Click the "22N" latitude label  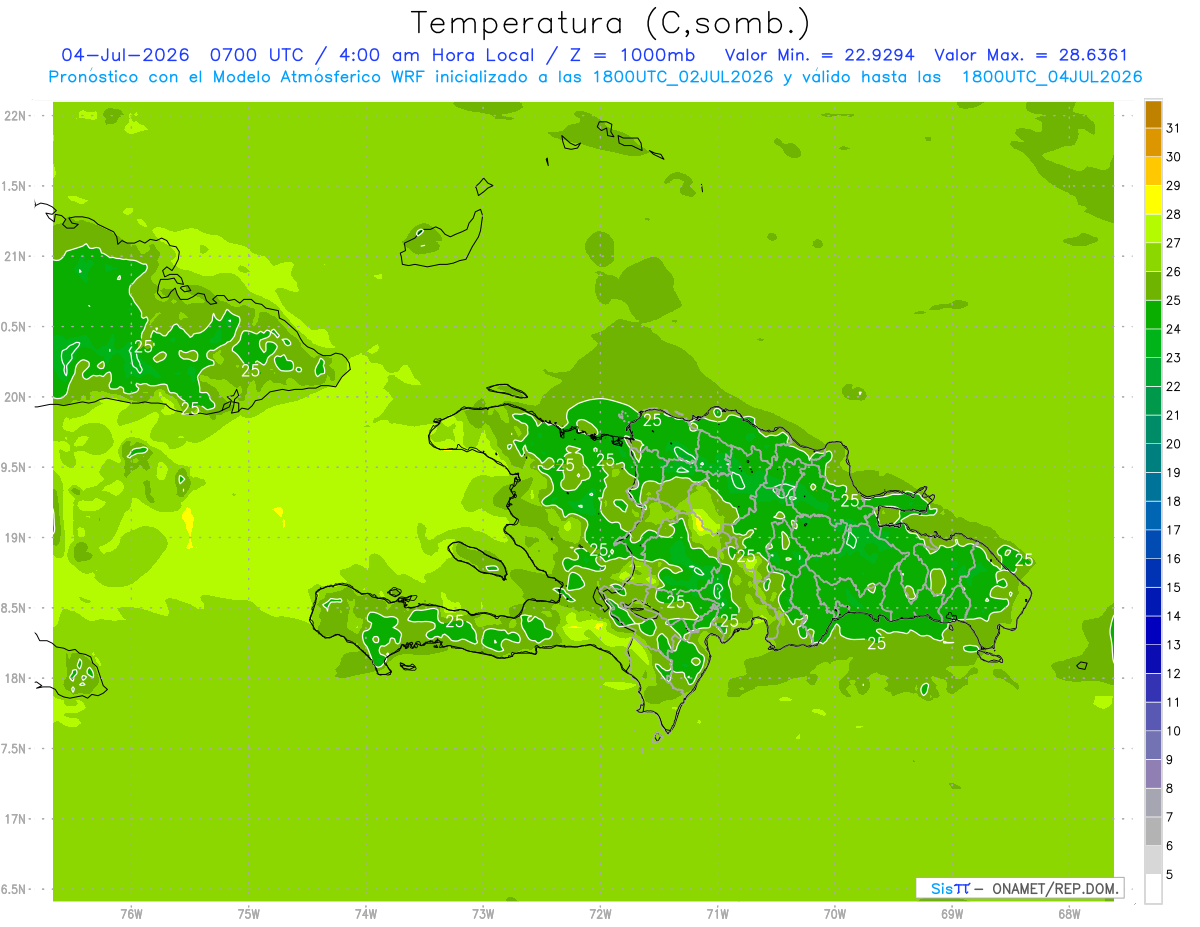tap(14, 116)
